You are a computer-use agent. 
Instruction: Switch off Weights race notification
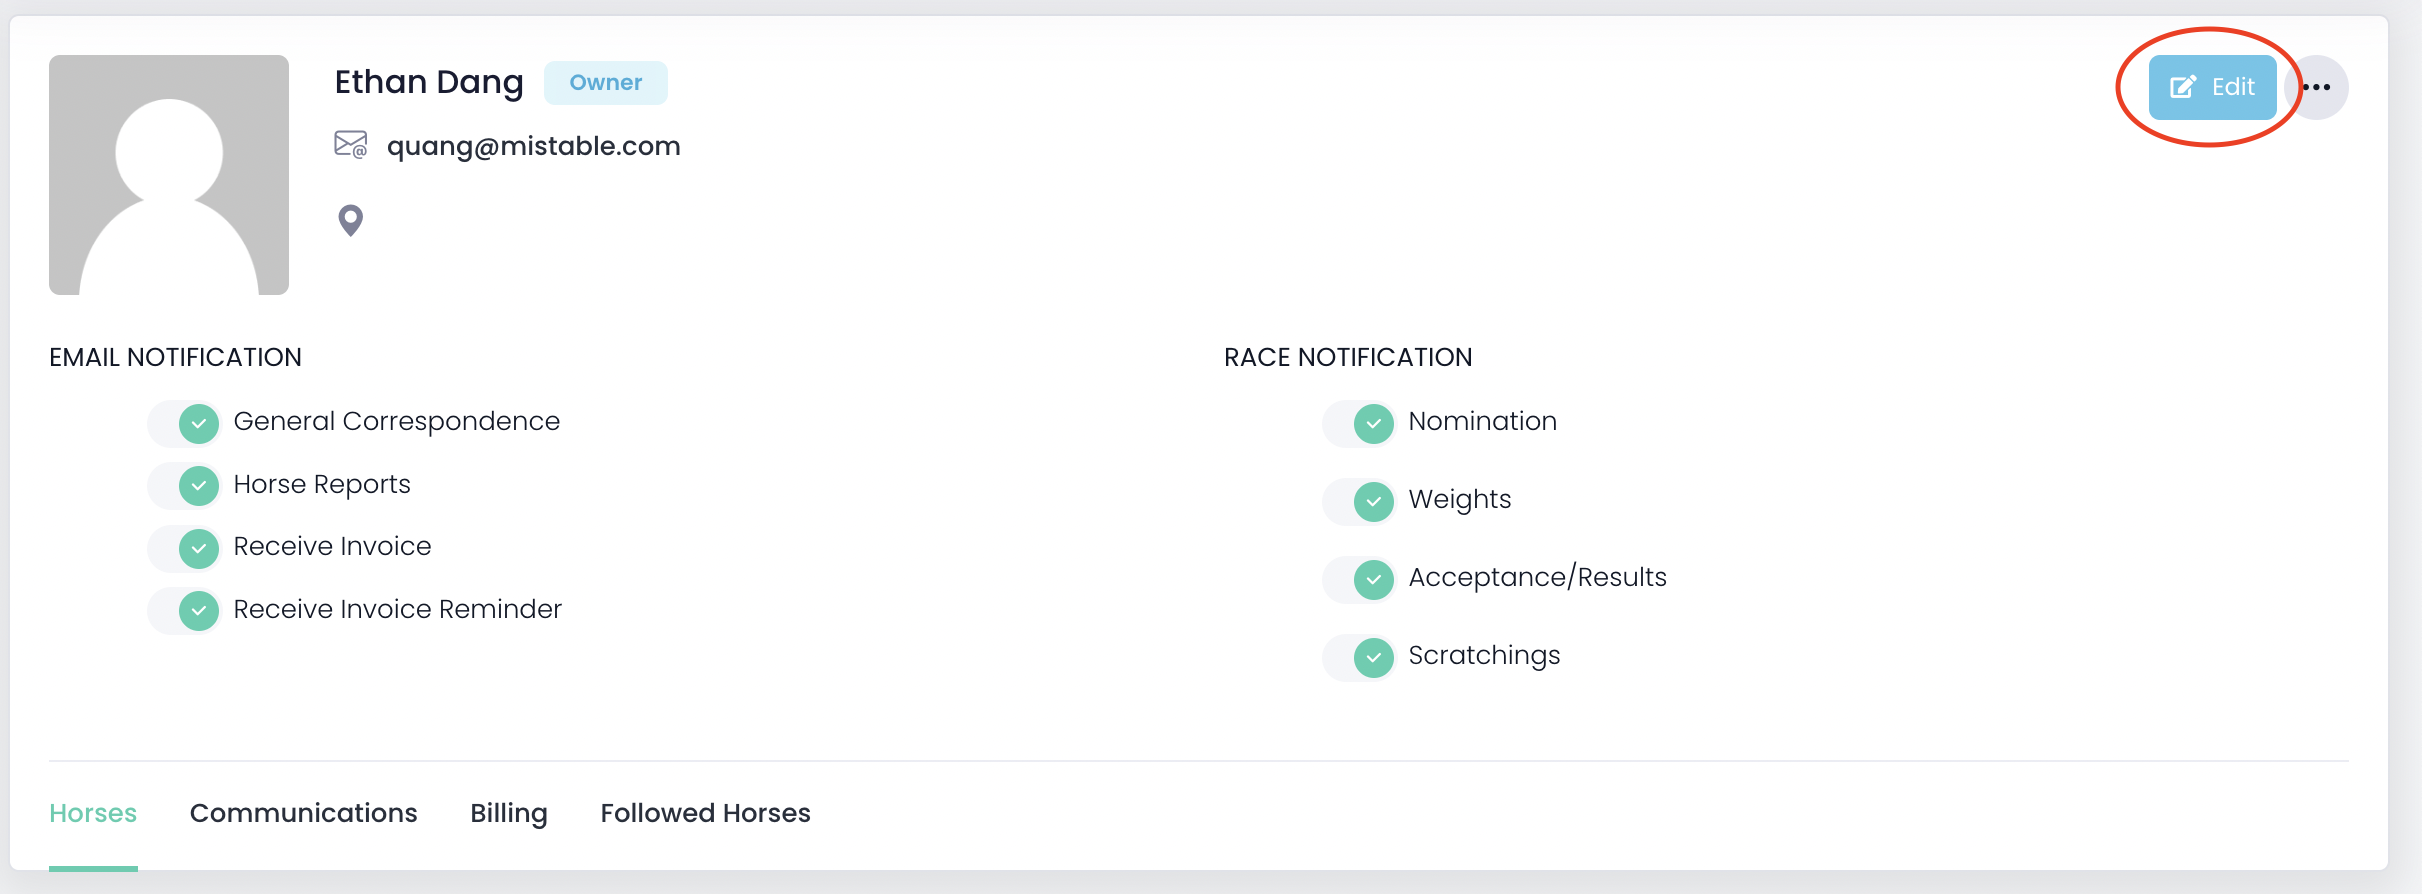pos(1360,501)
